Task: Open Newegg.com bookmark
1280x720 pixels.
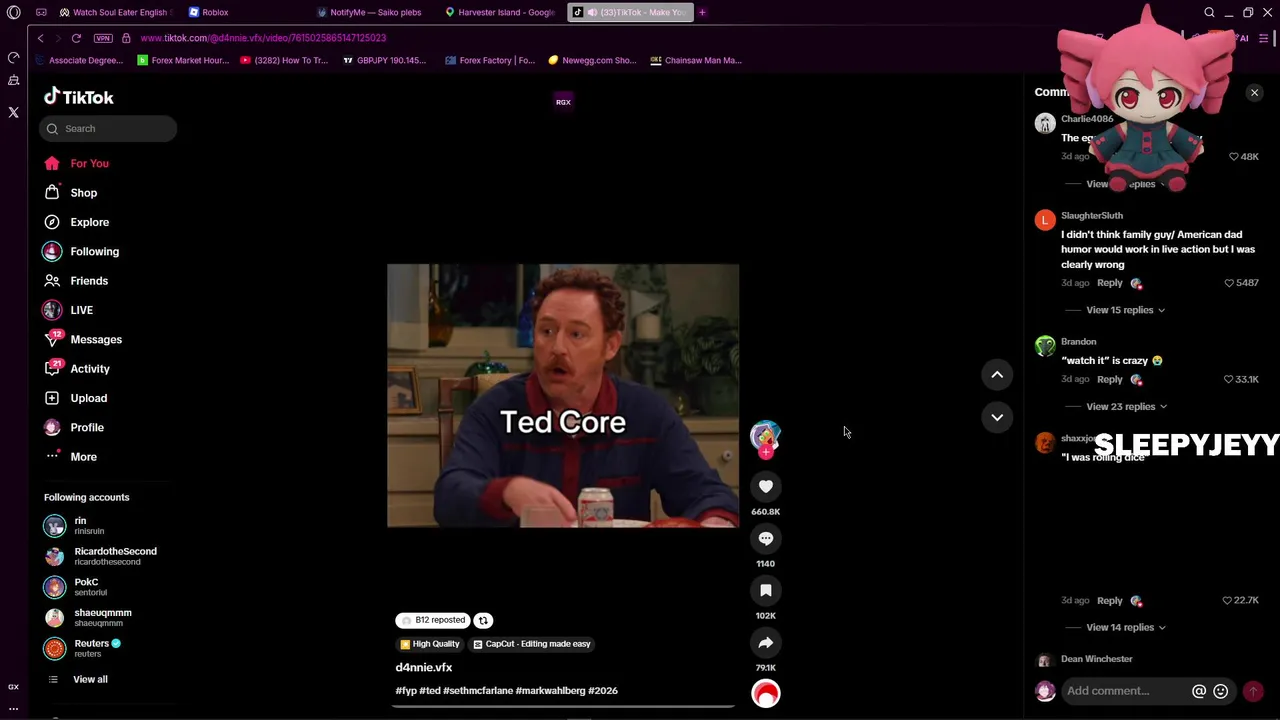Action: [592, 60]
